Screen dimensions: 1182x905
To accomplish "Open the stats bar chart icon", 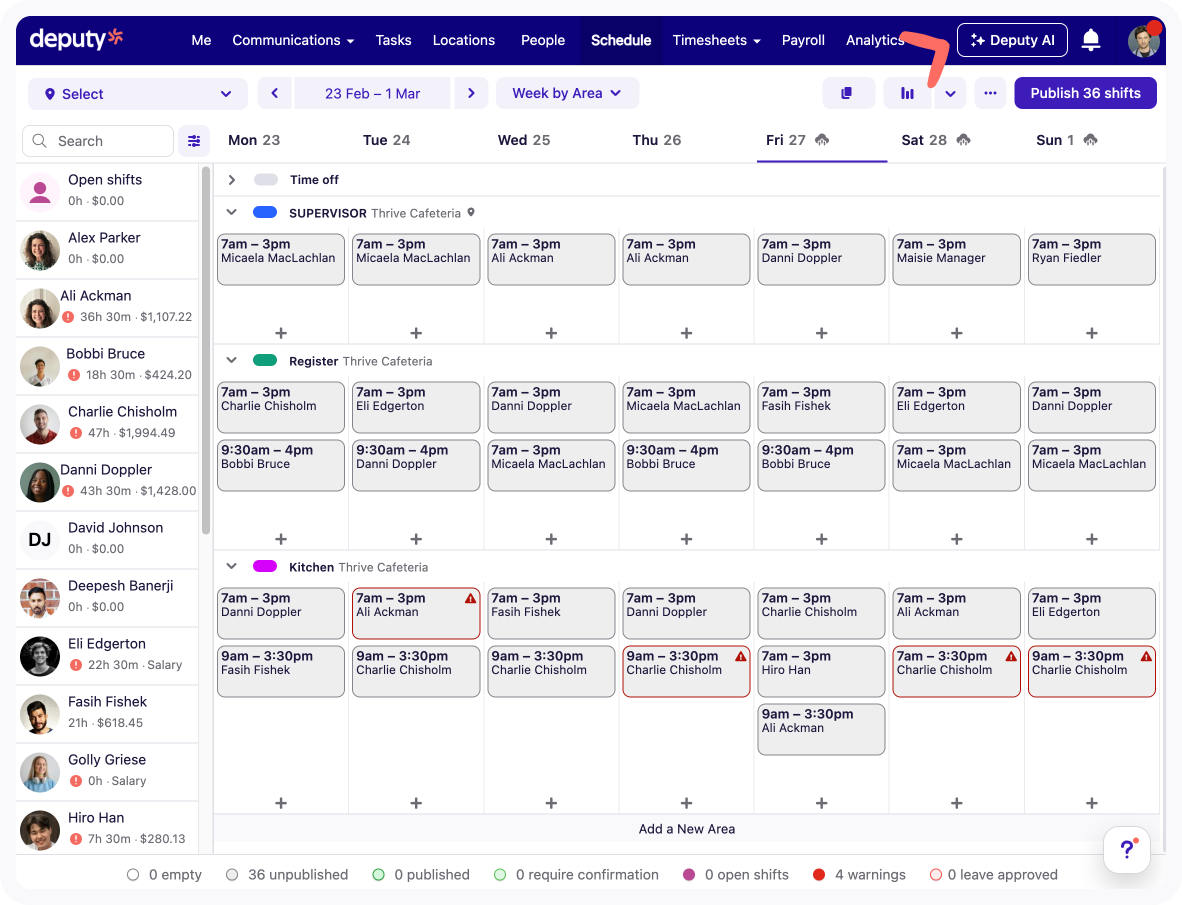I will coord(907,93).
